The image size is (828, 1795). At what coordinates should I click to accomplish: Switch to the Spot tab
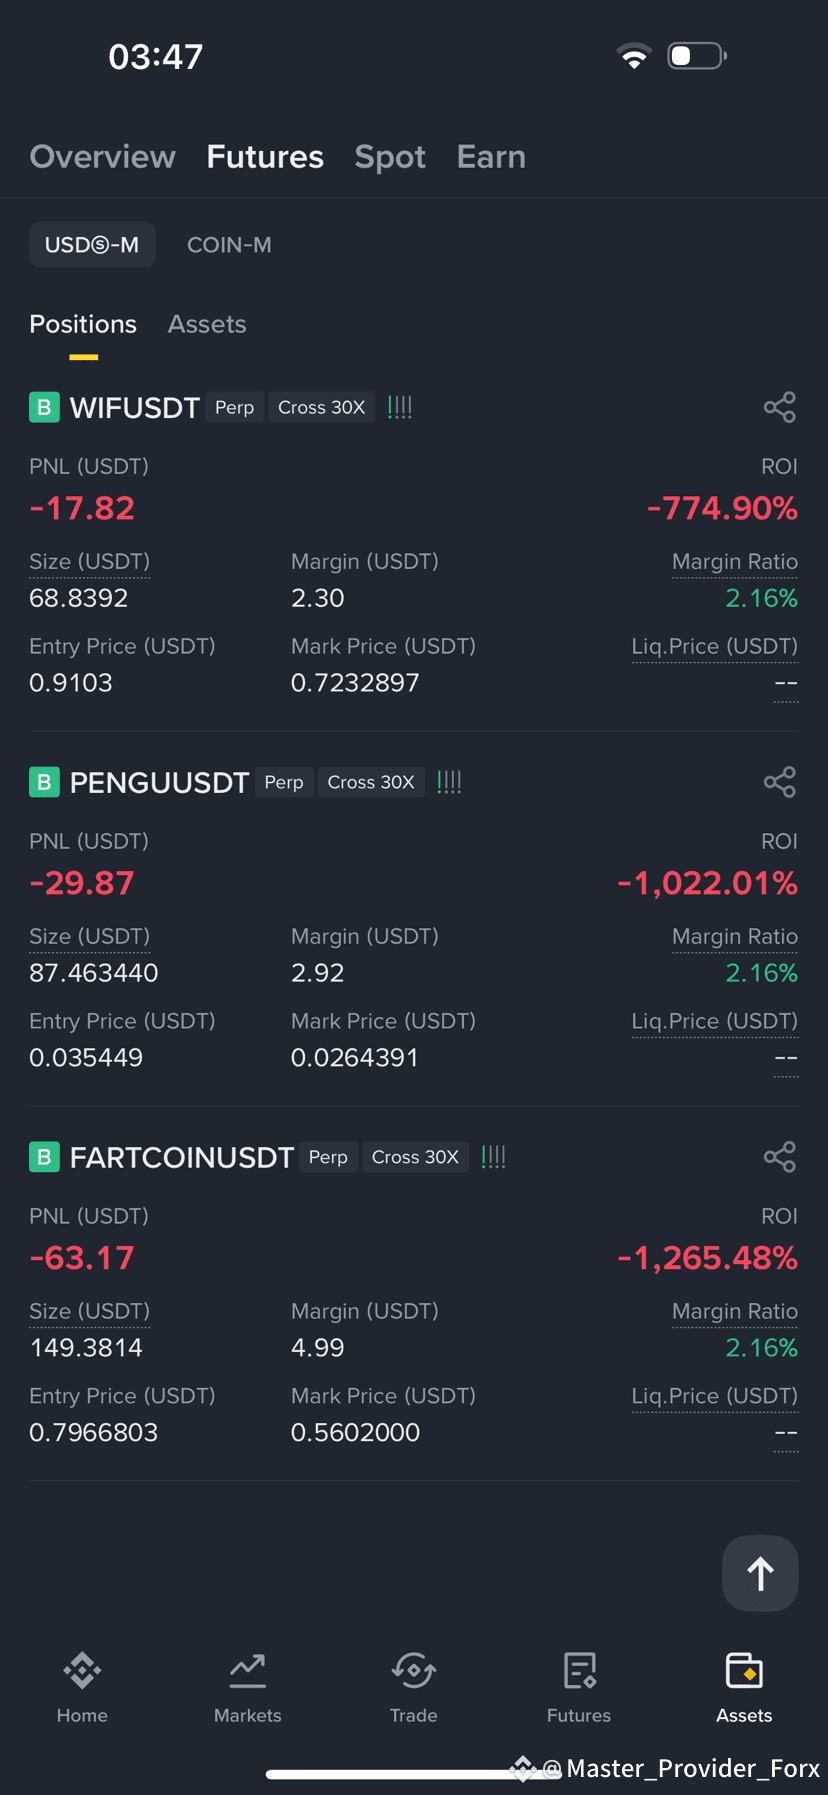coord(390,157)
